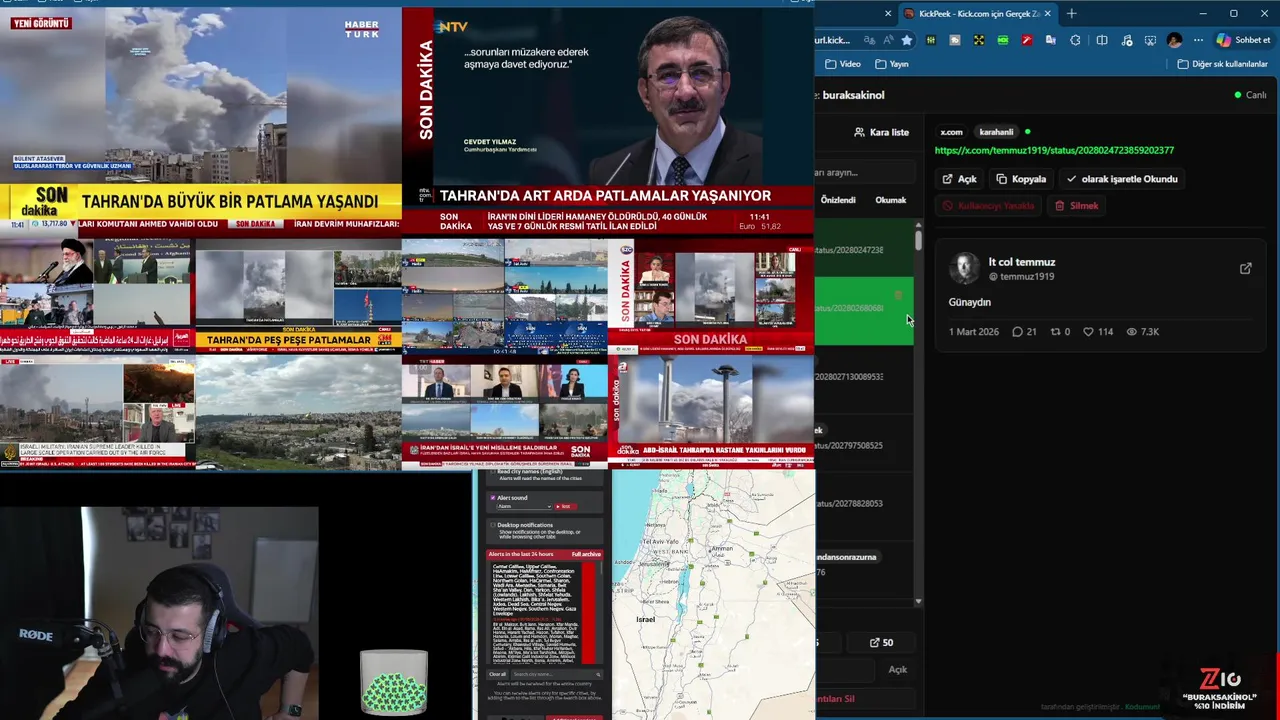
Task: Click Kopyala to copy link
Action: click(x=1021, y=179)
